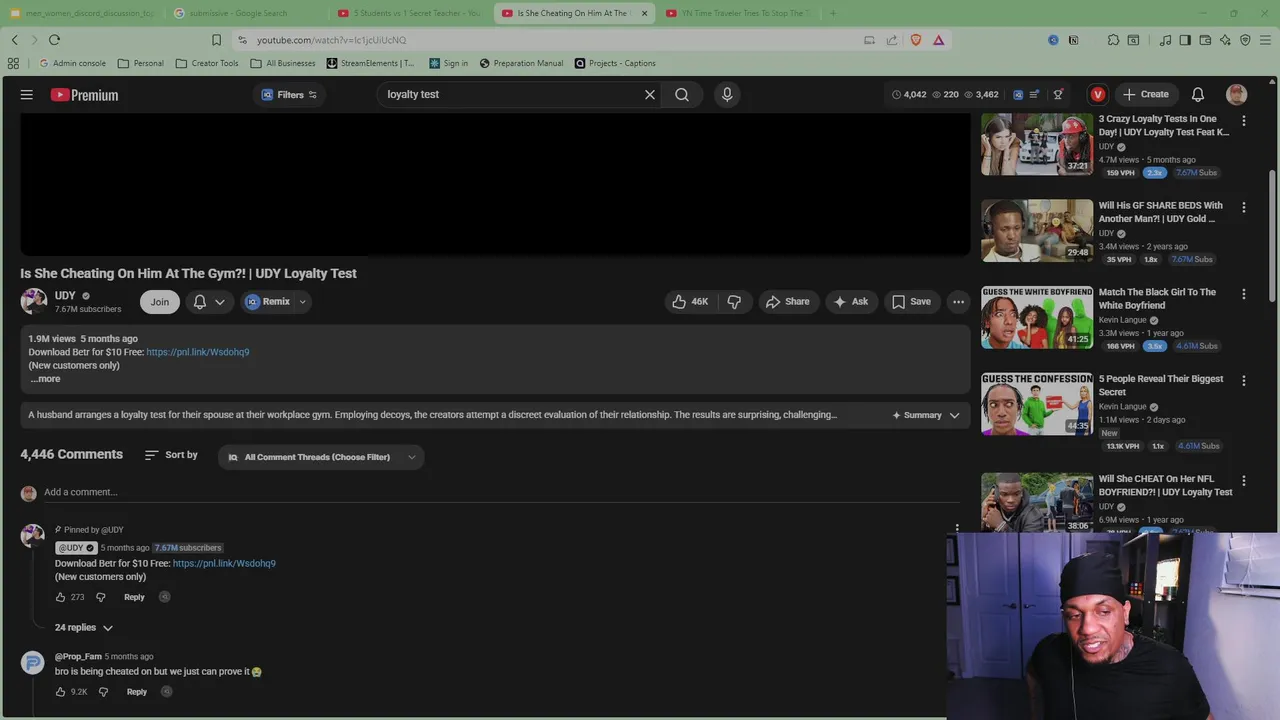
Task: Save video to playlist
Action: (x=911, y=301)
